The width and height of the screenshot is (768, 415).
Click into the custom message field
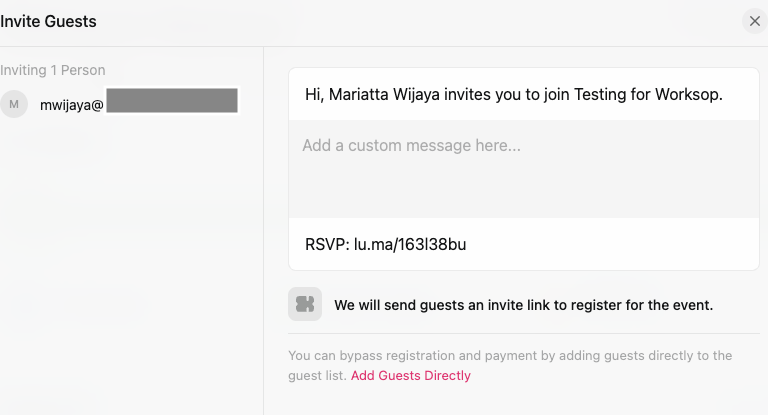pyautogui.click(x=524, y=169)
